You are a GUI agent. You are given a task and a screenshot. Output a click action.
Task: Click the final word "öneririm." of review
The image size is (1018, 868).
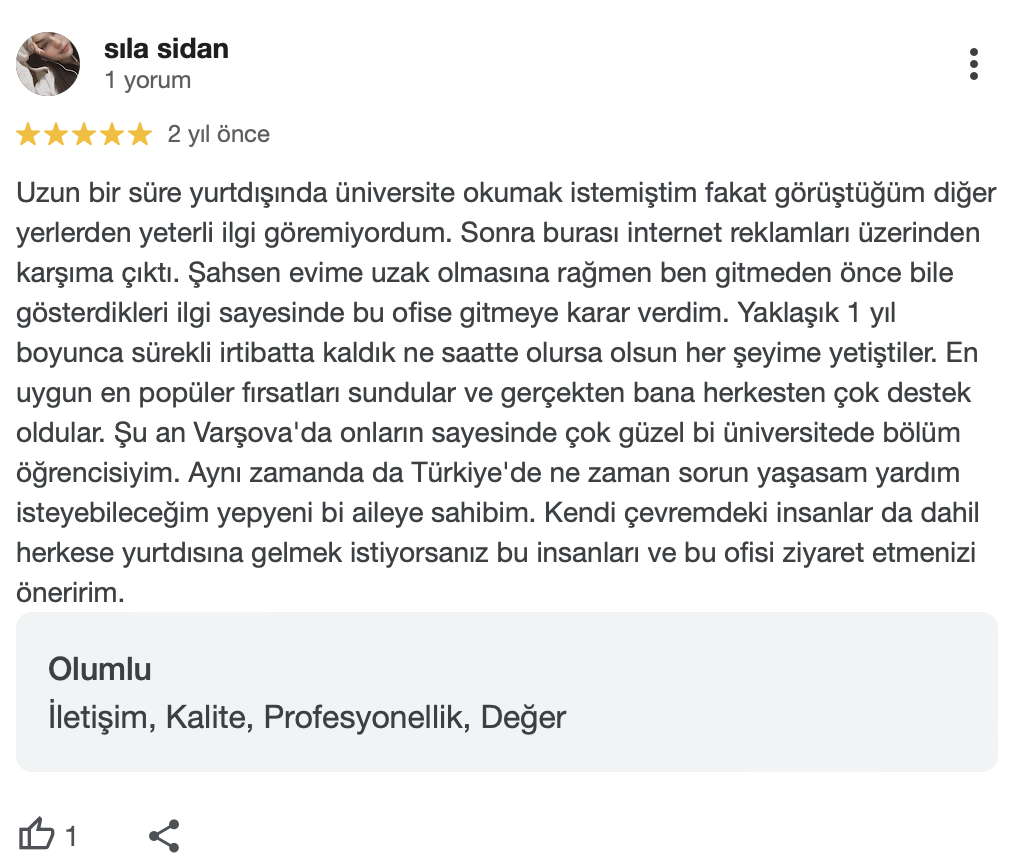point(70,592)
